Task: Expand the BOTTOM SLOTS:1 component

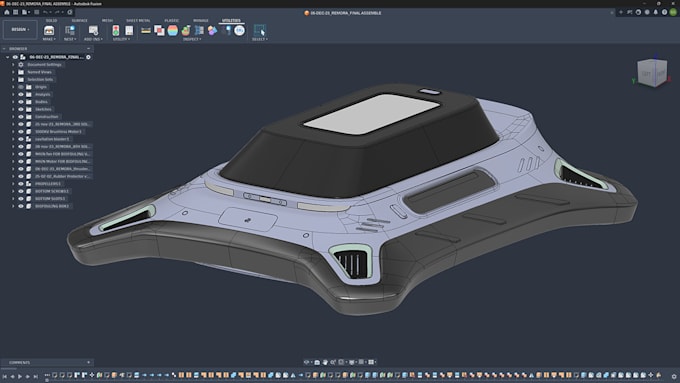Action: (x=13, y=199)
